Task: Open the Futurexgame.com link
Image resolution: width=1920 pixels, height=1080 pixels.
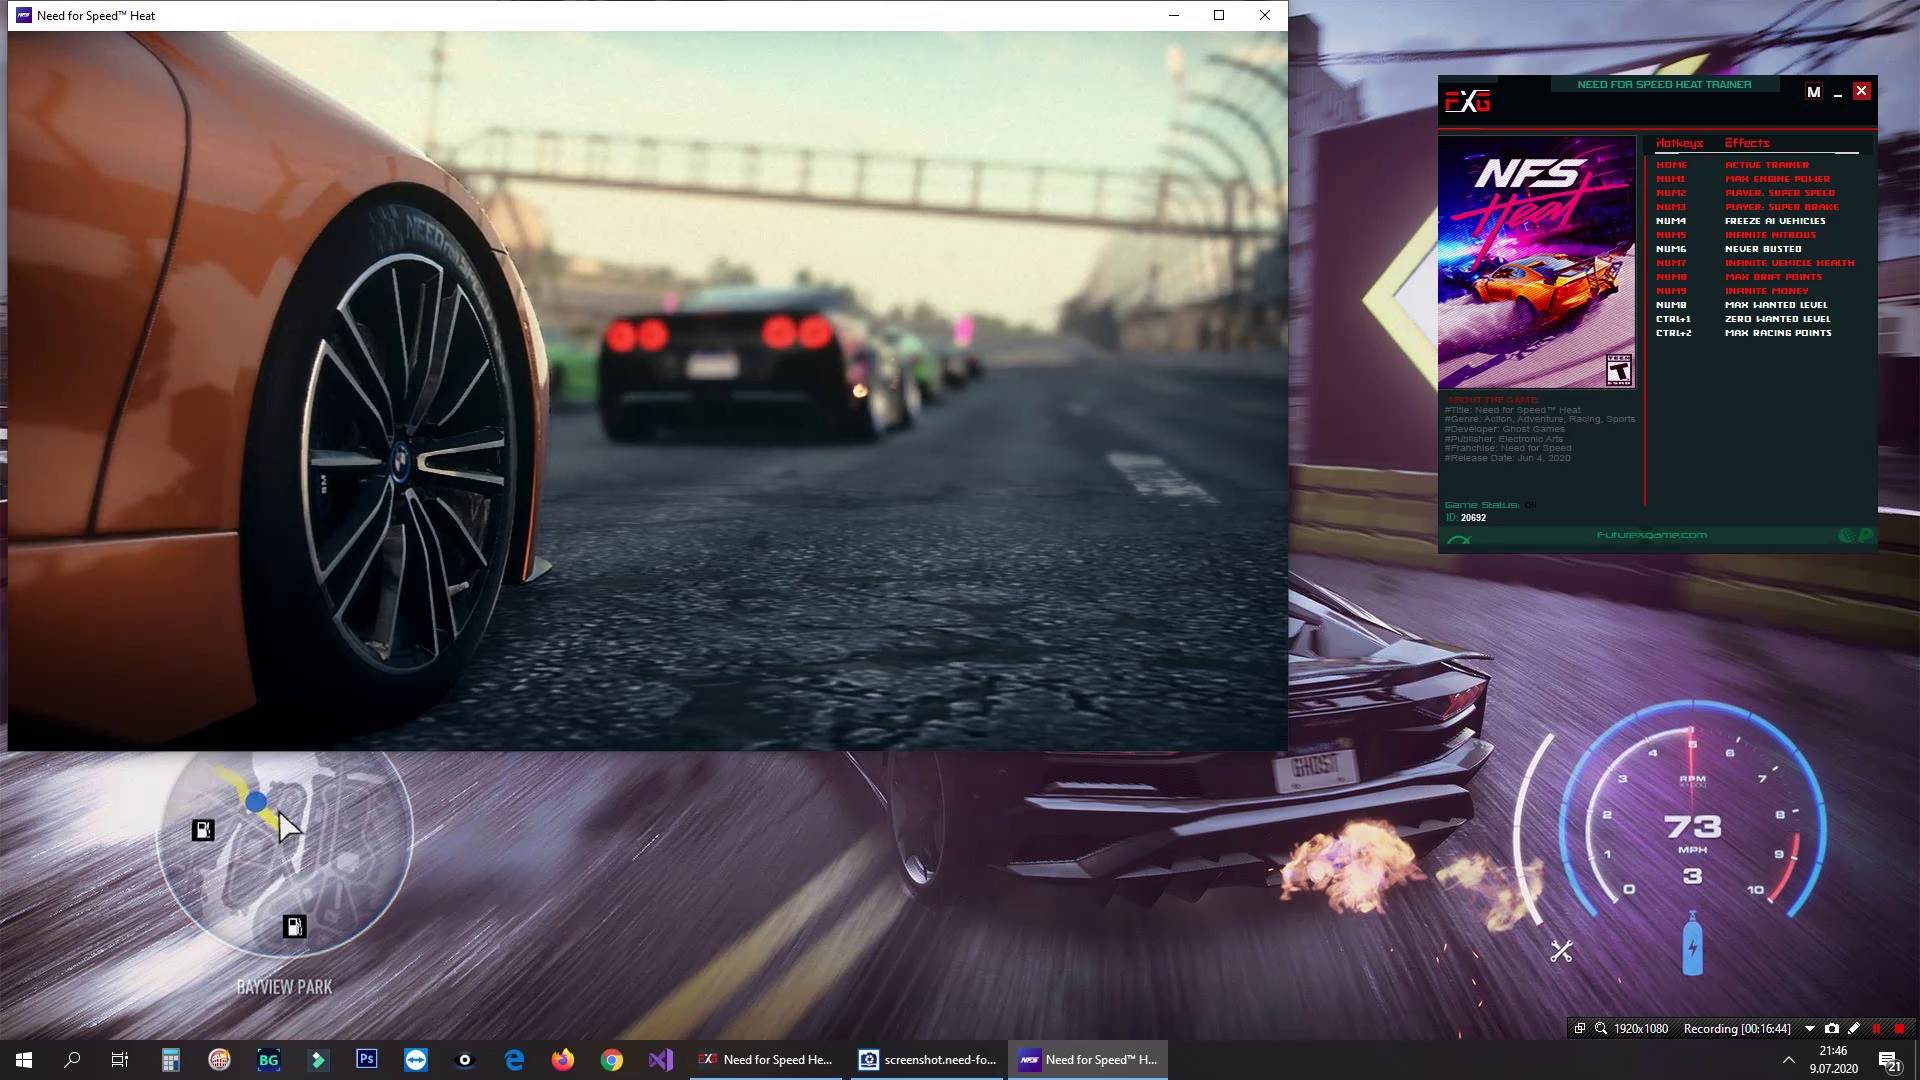Action: 1651,535
